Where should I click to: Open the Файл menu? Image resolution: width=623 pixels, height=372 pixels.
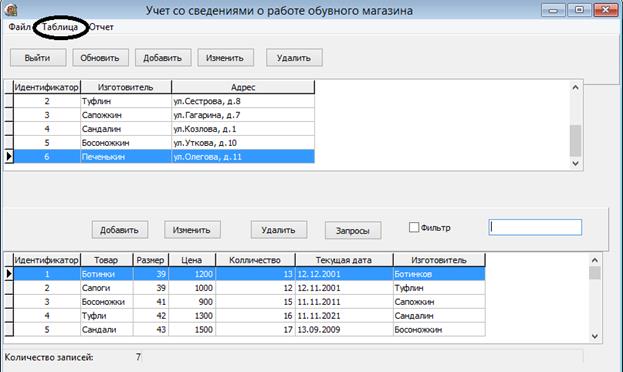[19, 27]
